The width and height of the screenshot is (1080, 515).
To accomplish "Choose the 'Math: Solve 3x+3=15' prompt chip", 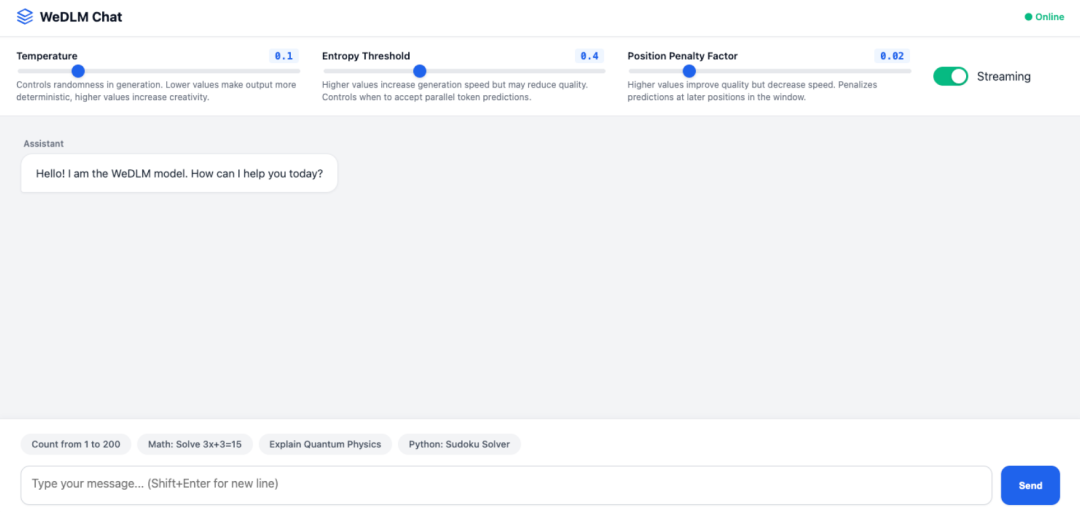I will (195, 444).
